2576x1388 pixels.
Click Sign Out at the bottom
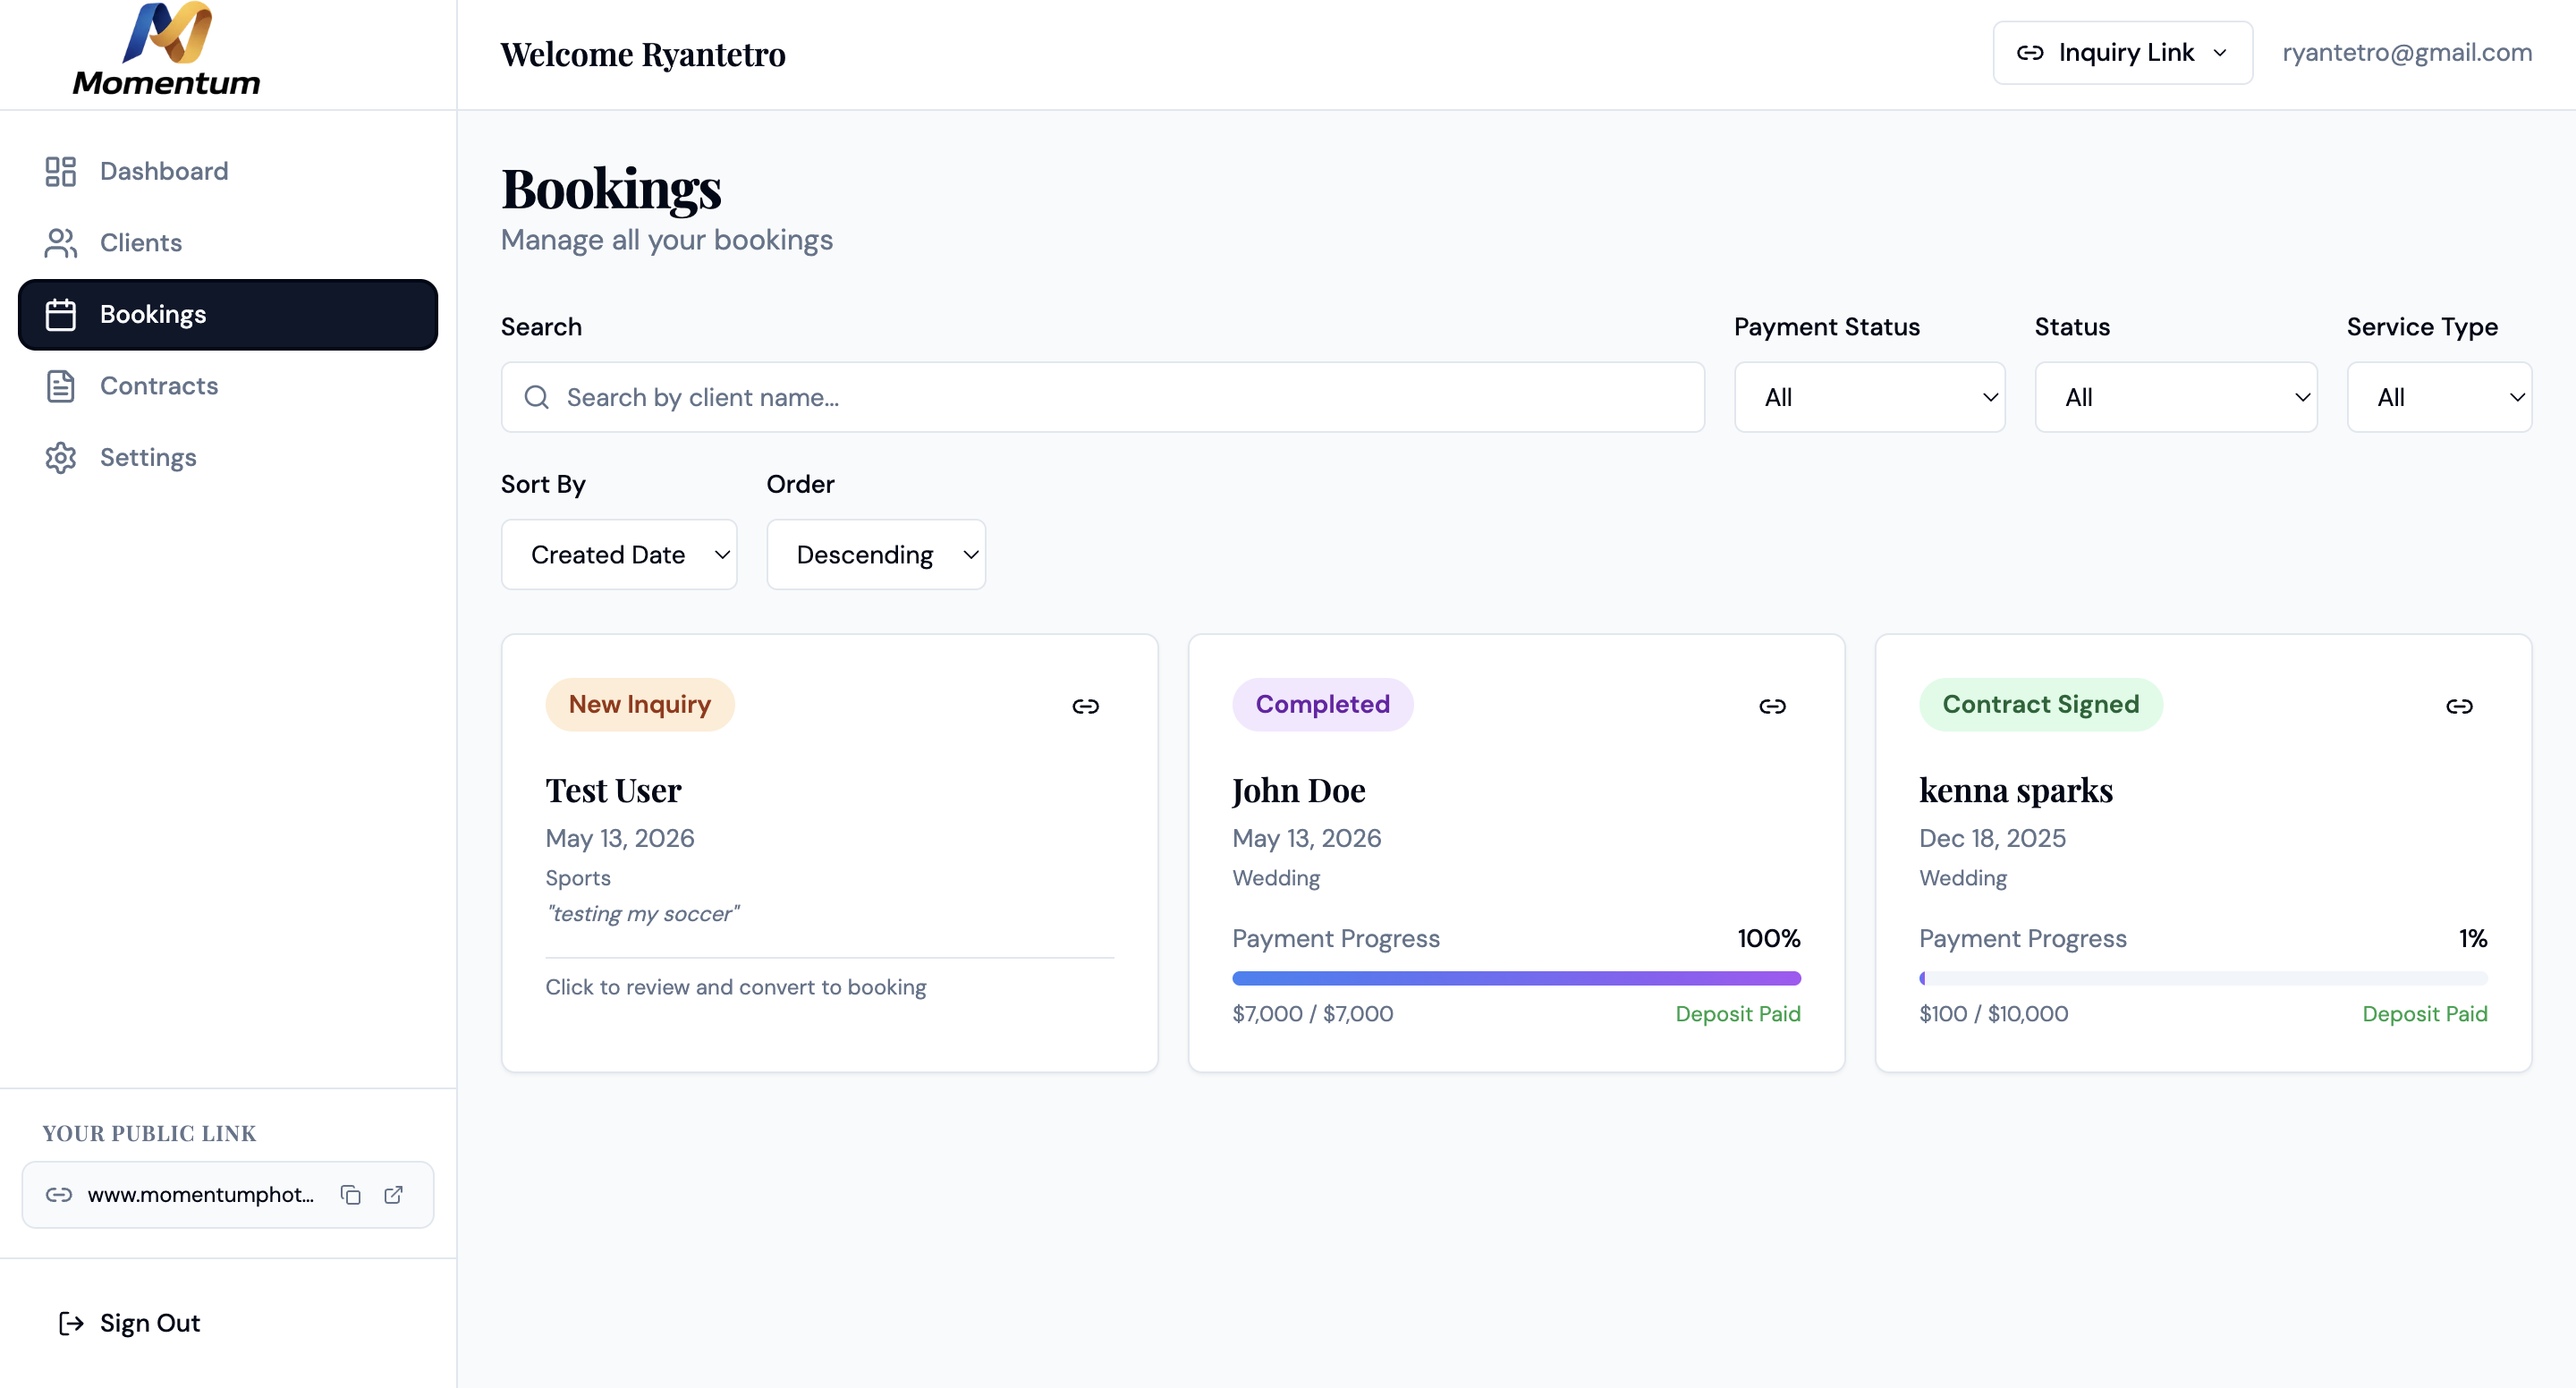pos(128,1322)
